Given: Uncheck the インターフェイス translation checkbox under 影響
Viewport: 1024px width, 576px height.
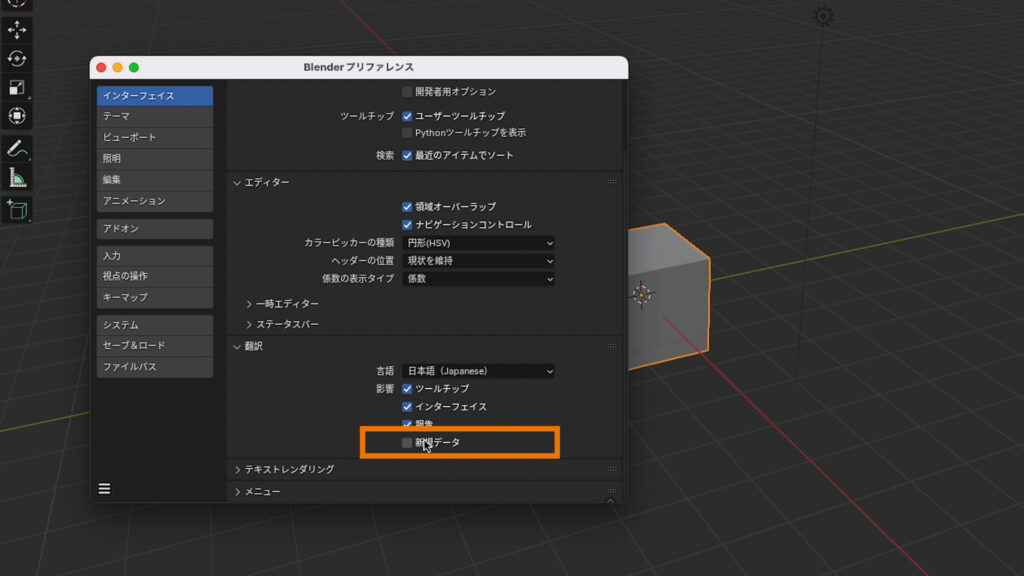Looking at the screenshot, I should tap(407, 407).
